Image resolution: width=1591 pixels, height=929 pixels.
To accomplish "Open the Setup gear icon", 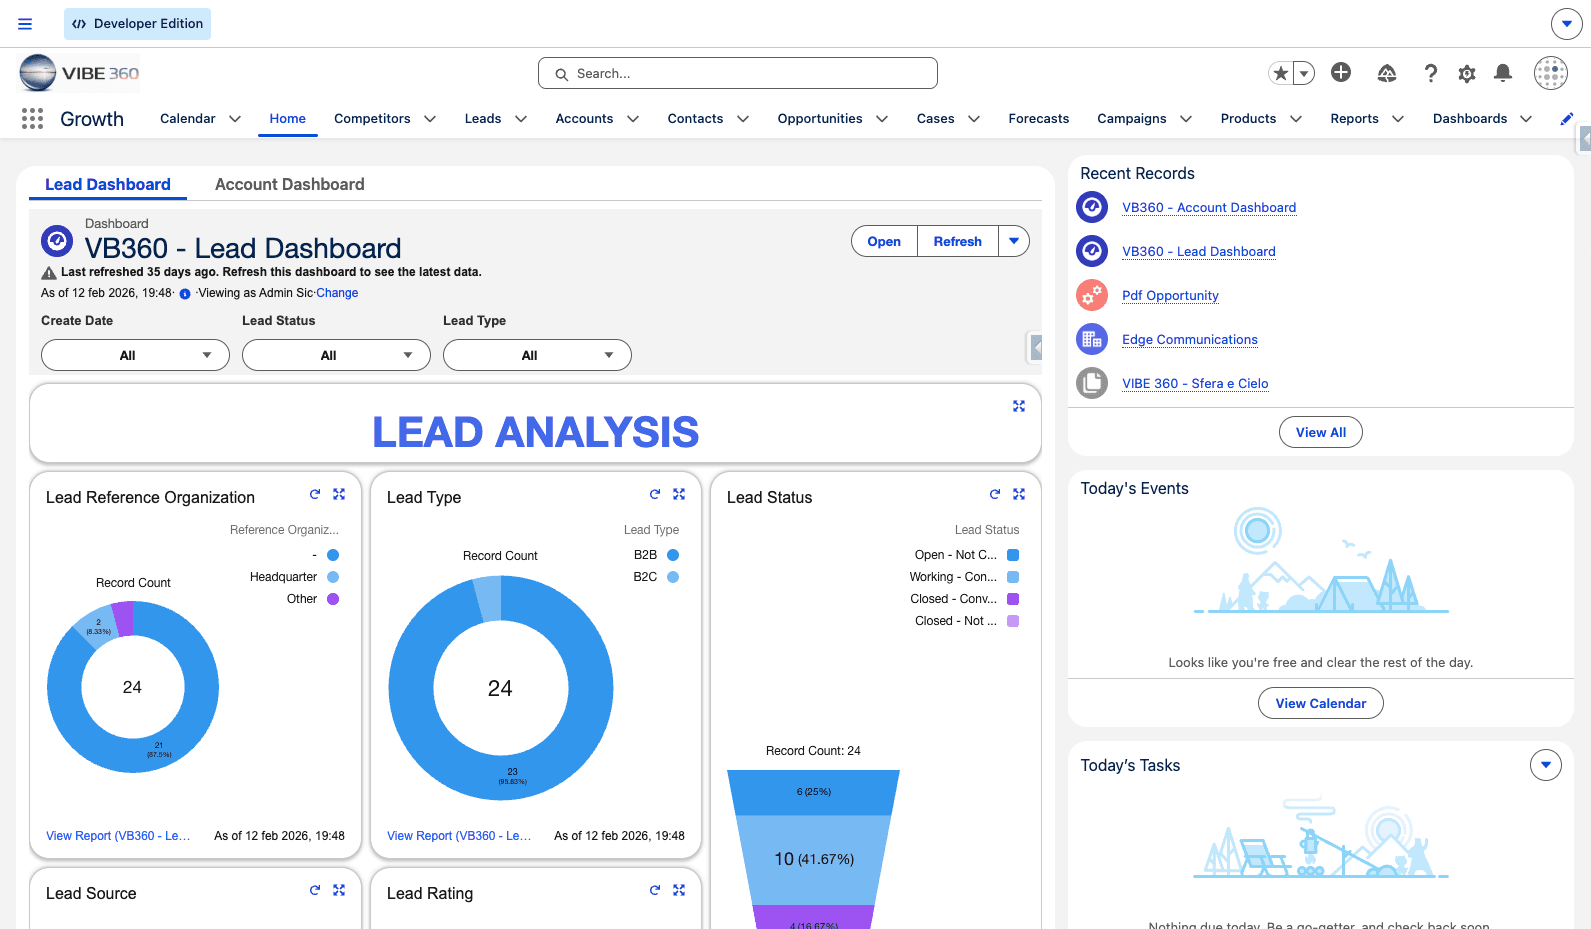I will click(x=1466, y=73).
